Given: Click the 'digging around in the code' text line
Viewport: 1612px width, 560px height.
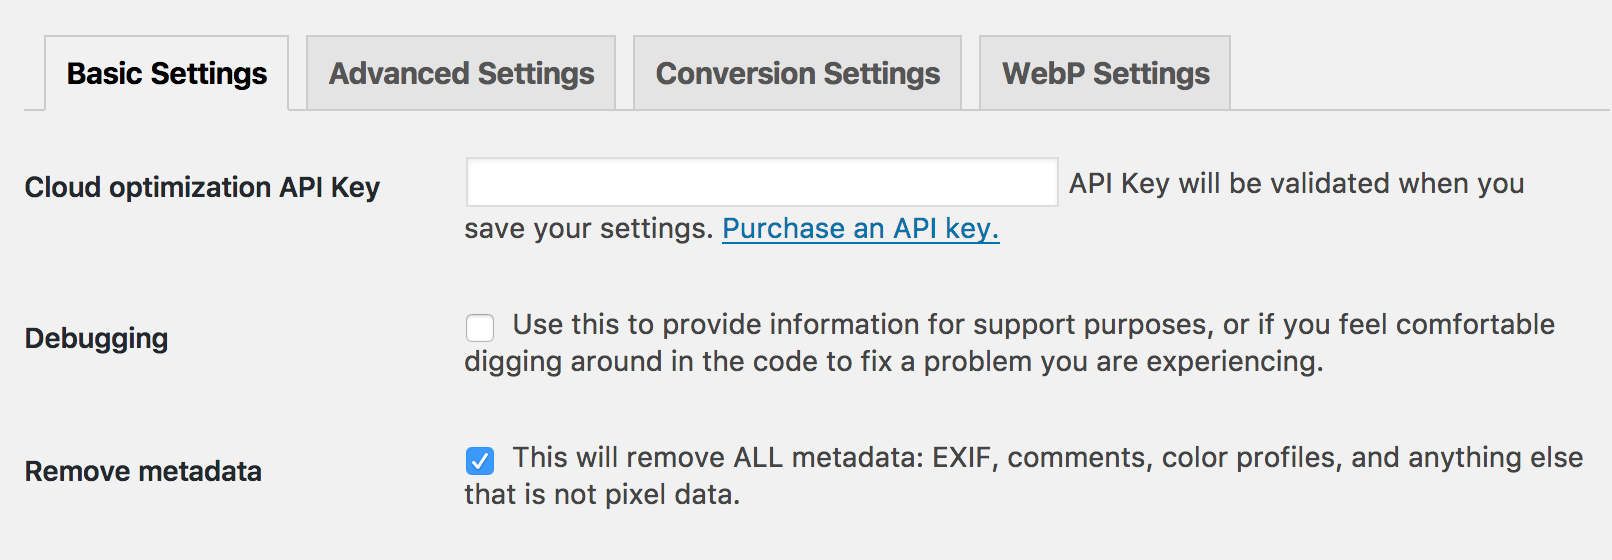Looking at the screenshot, I should tap(893, 362).
